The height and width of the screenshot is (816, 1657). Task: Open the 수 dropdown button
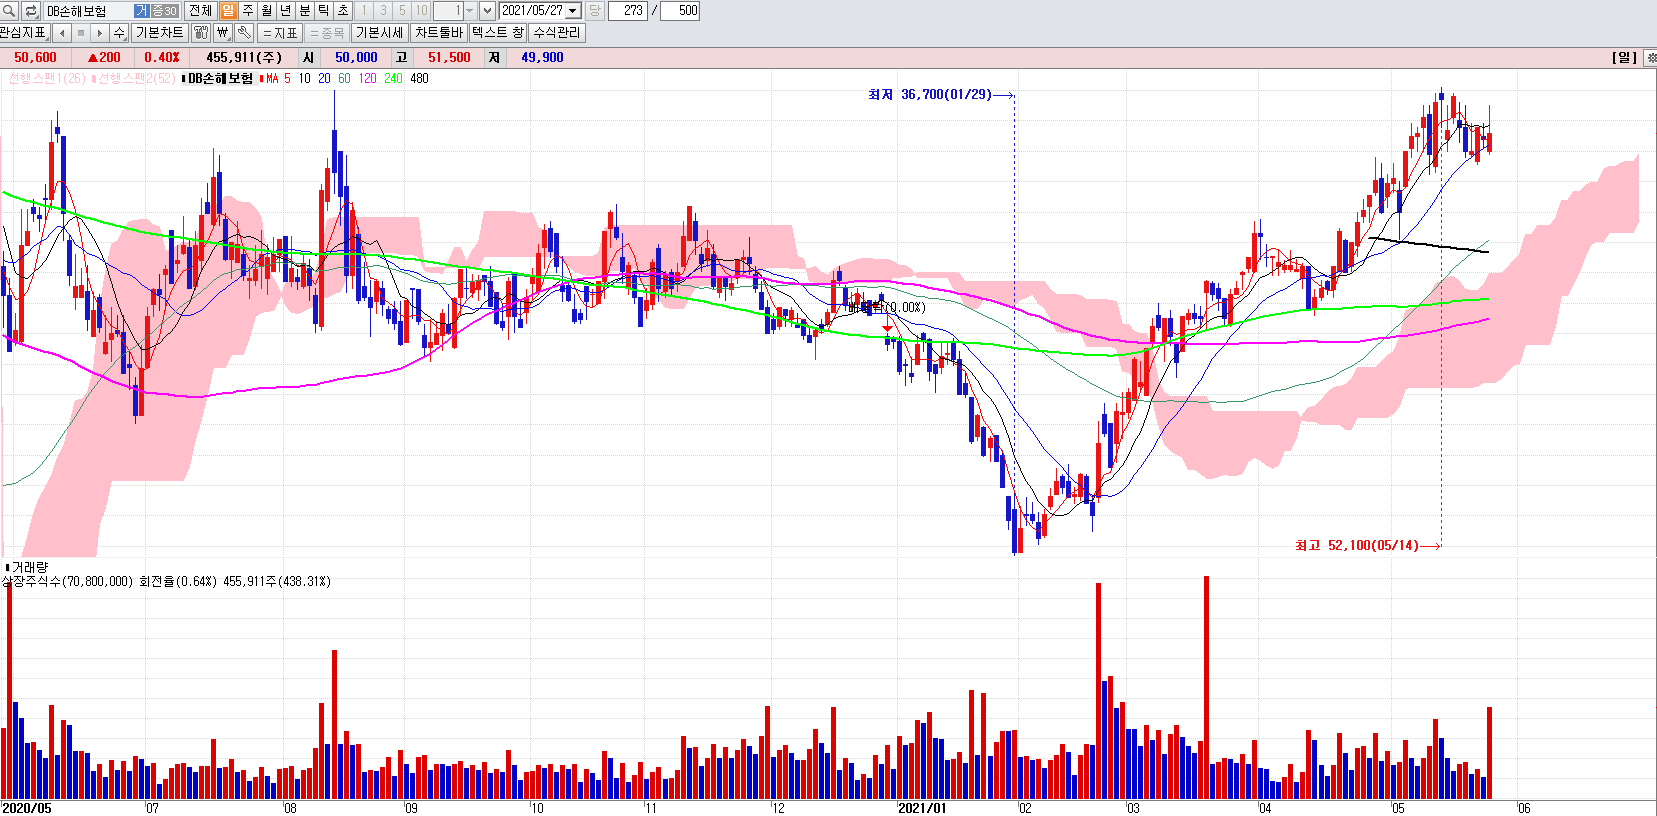[x=119, y=33]
